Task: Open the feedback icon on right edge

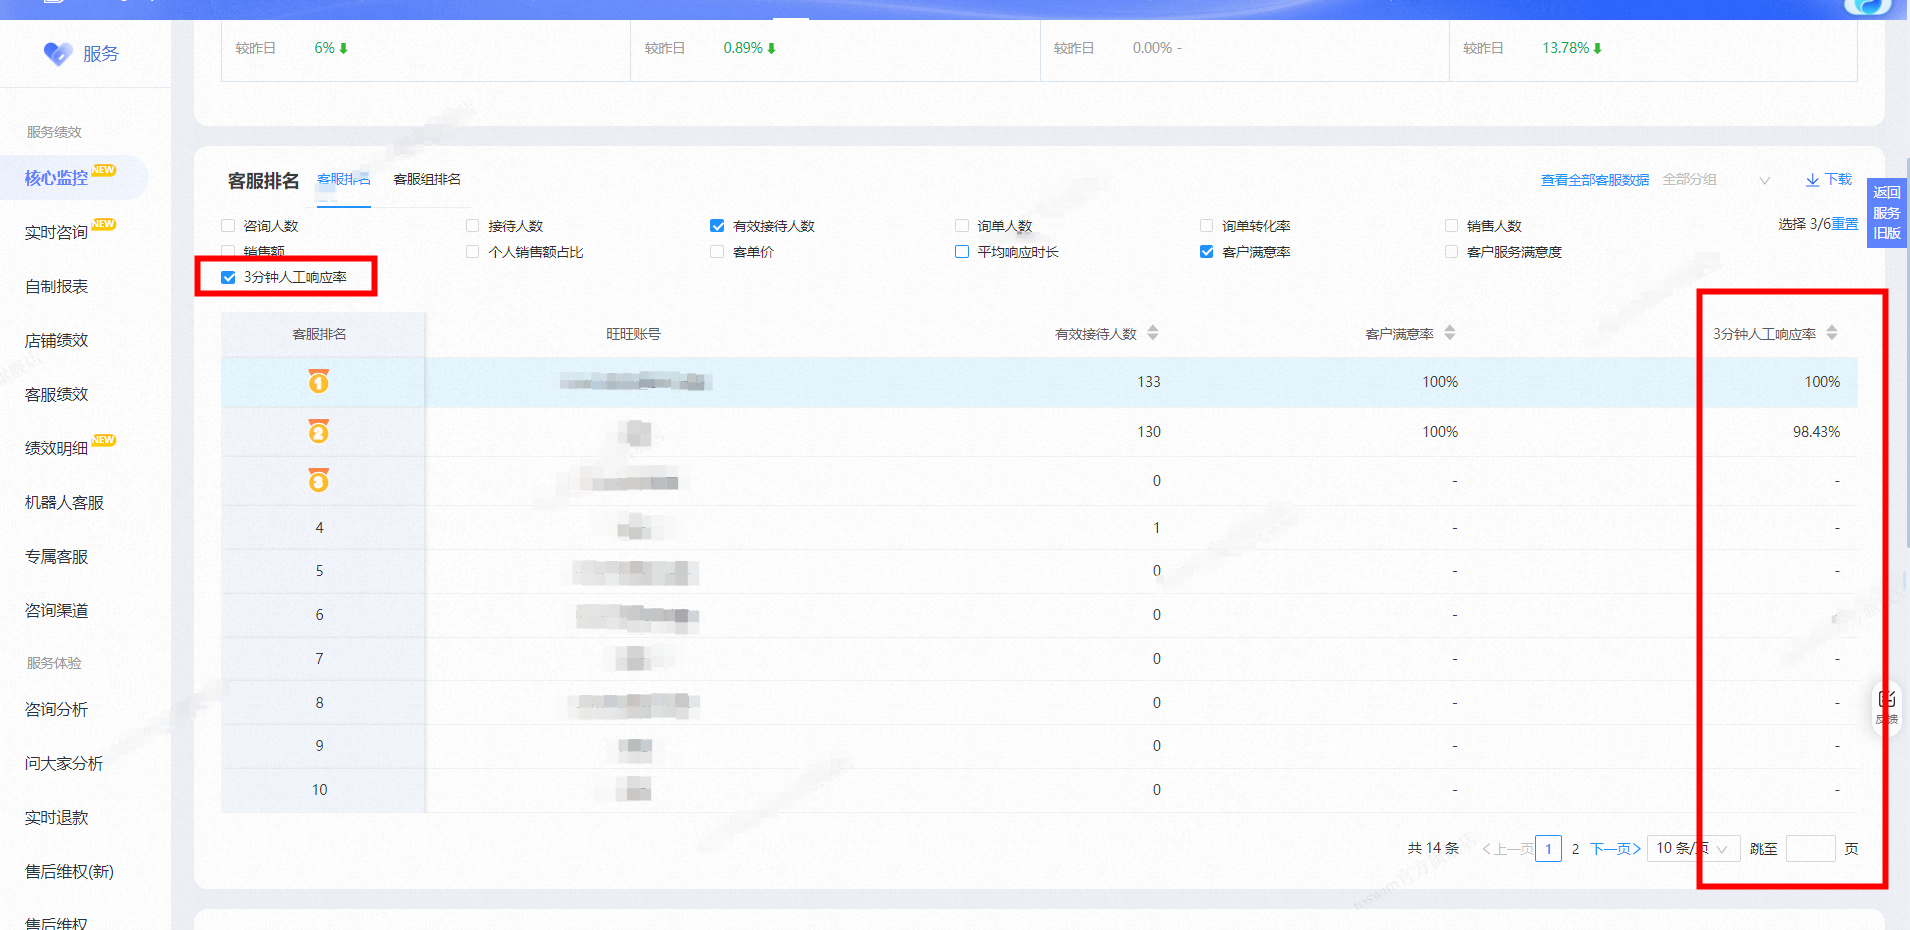Action: tap(1887, 706)
